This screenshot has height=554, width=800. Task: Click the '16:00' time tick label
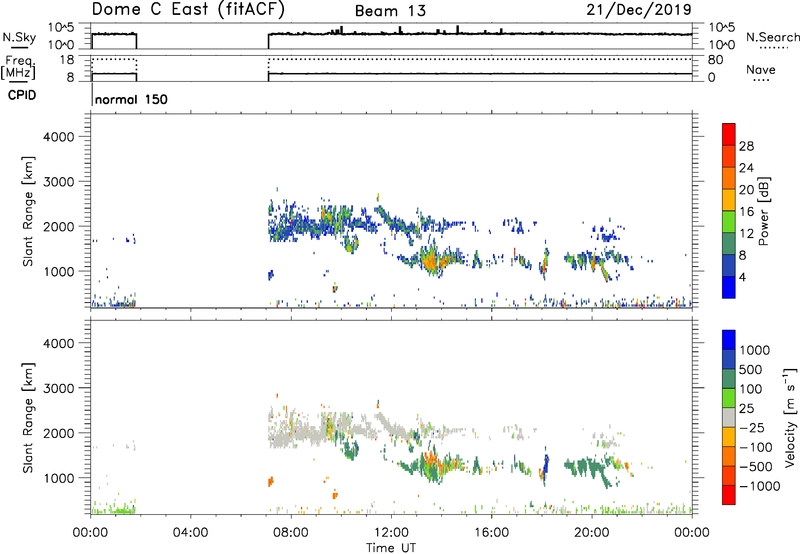(x=491, y=533)
